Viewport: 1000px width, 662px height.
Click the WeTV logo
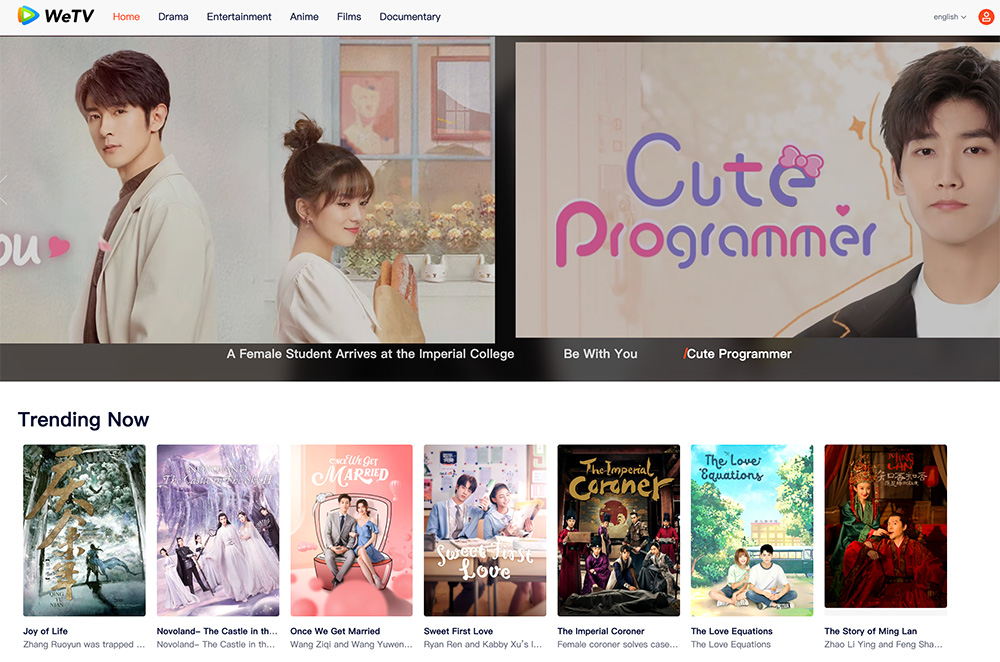(x=55, y=16)
